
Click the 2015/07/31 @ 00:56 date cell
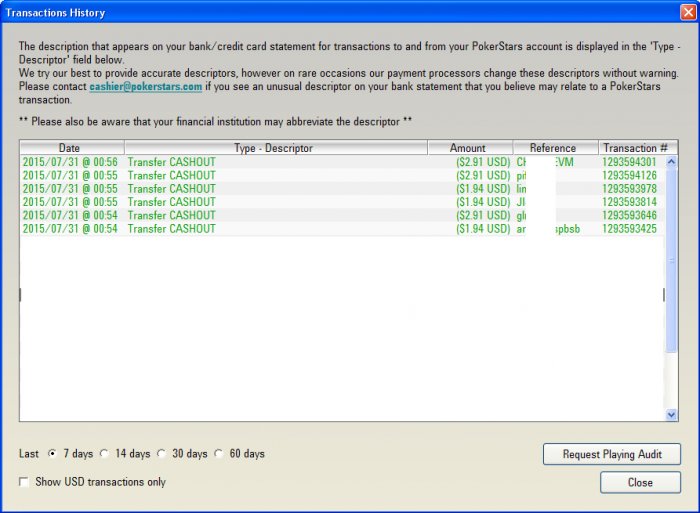click(x=70, y=162)
